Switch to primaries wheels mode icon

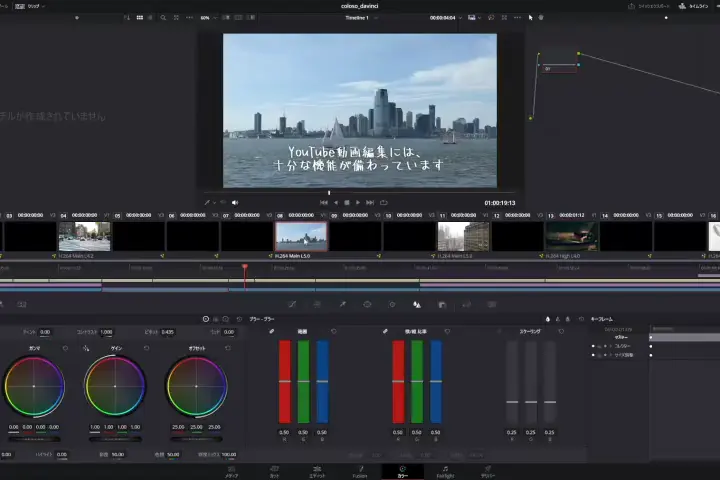tap(206, 319)
